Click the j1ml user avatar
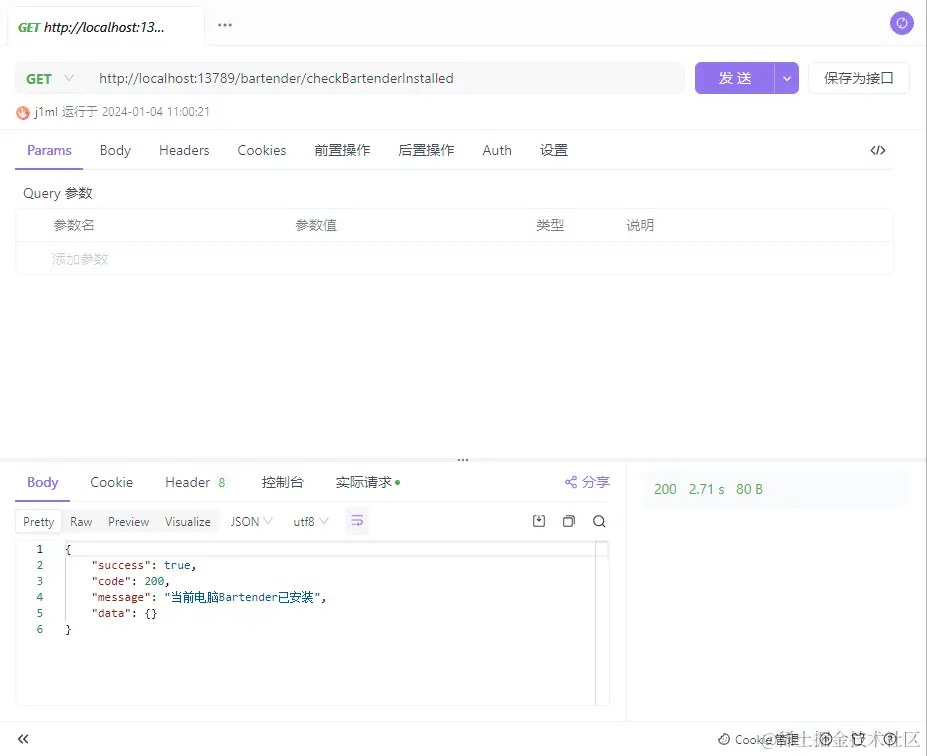The width and height of the screenshot is (927, 756). 23,112
